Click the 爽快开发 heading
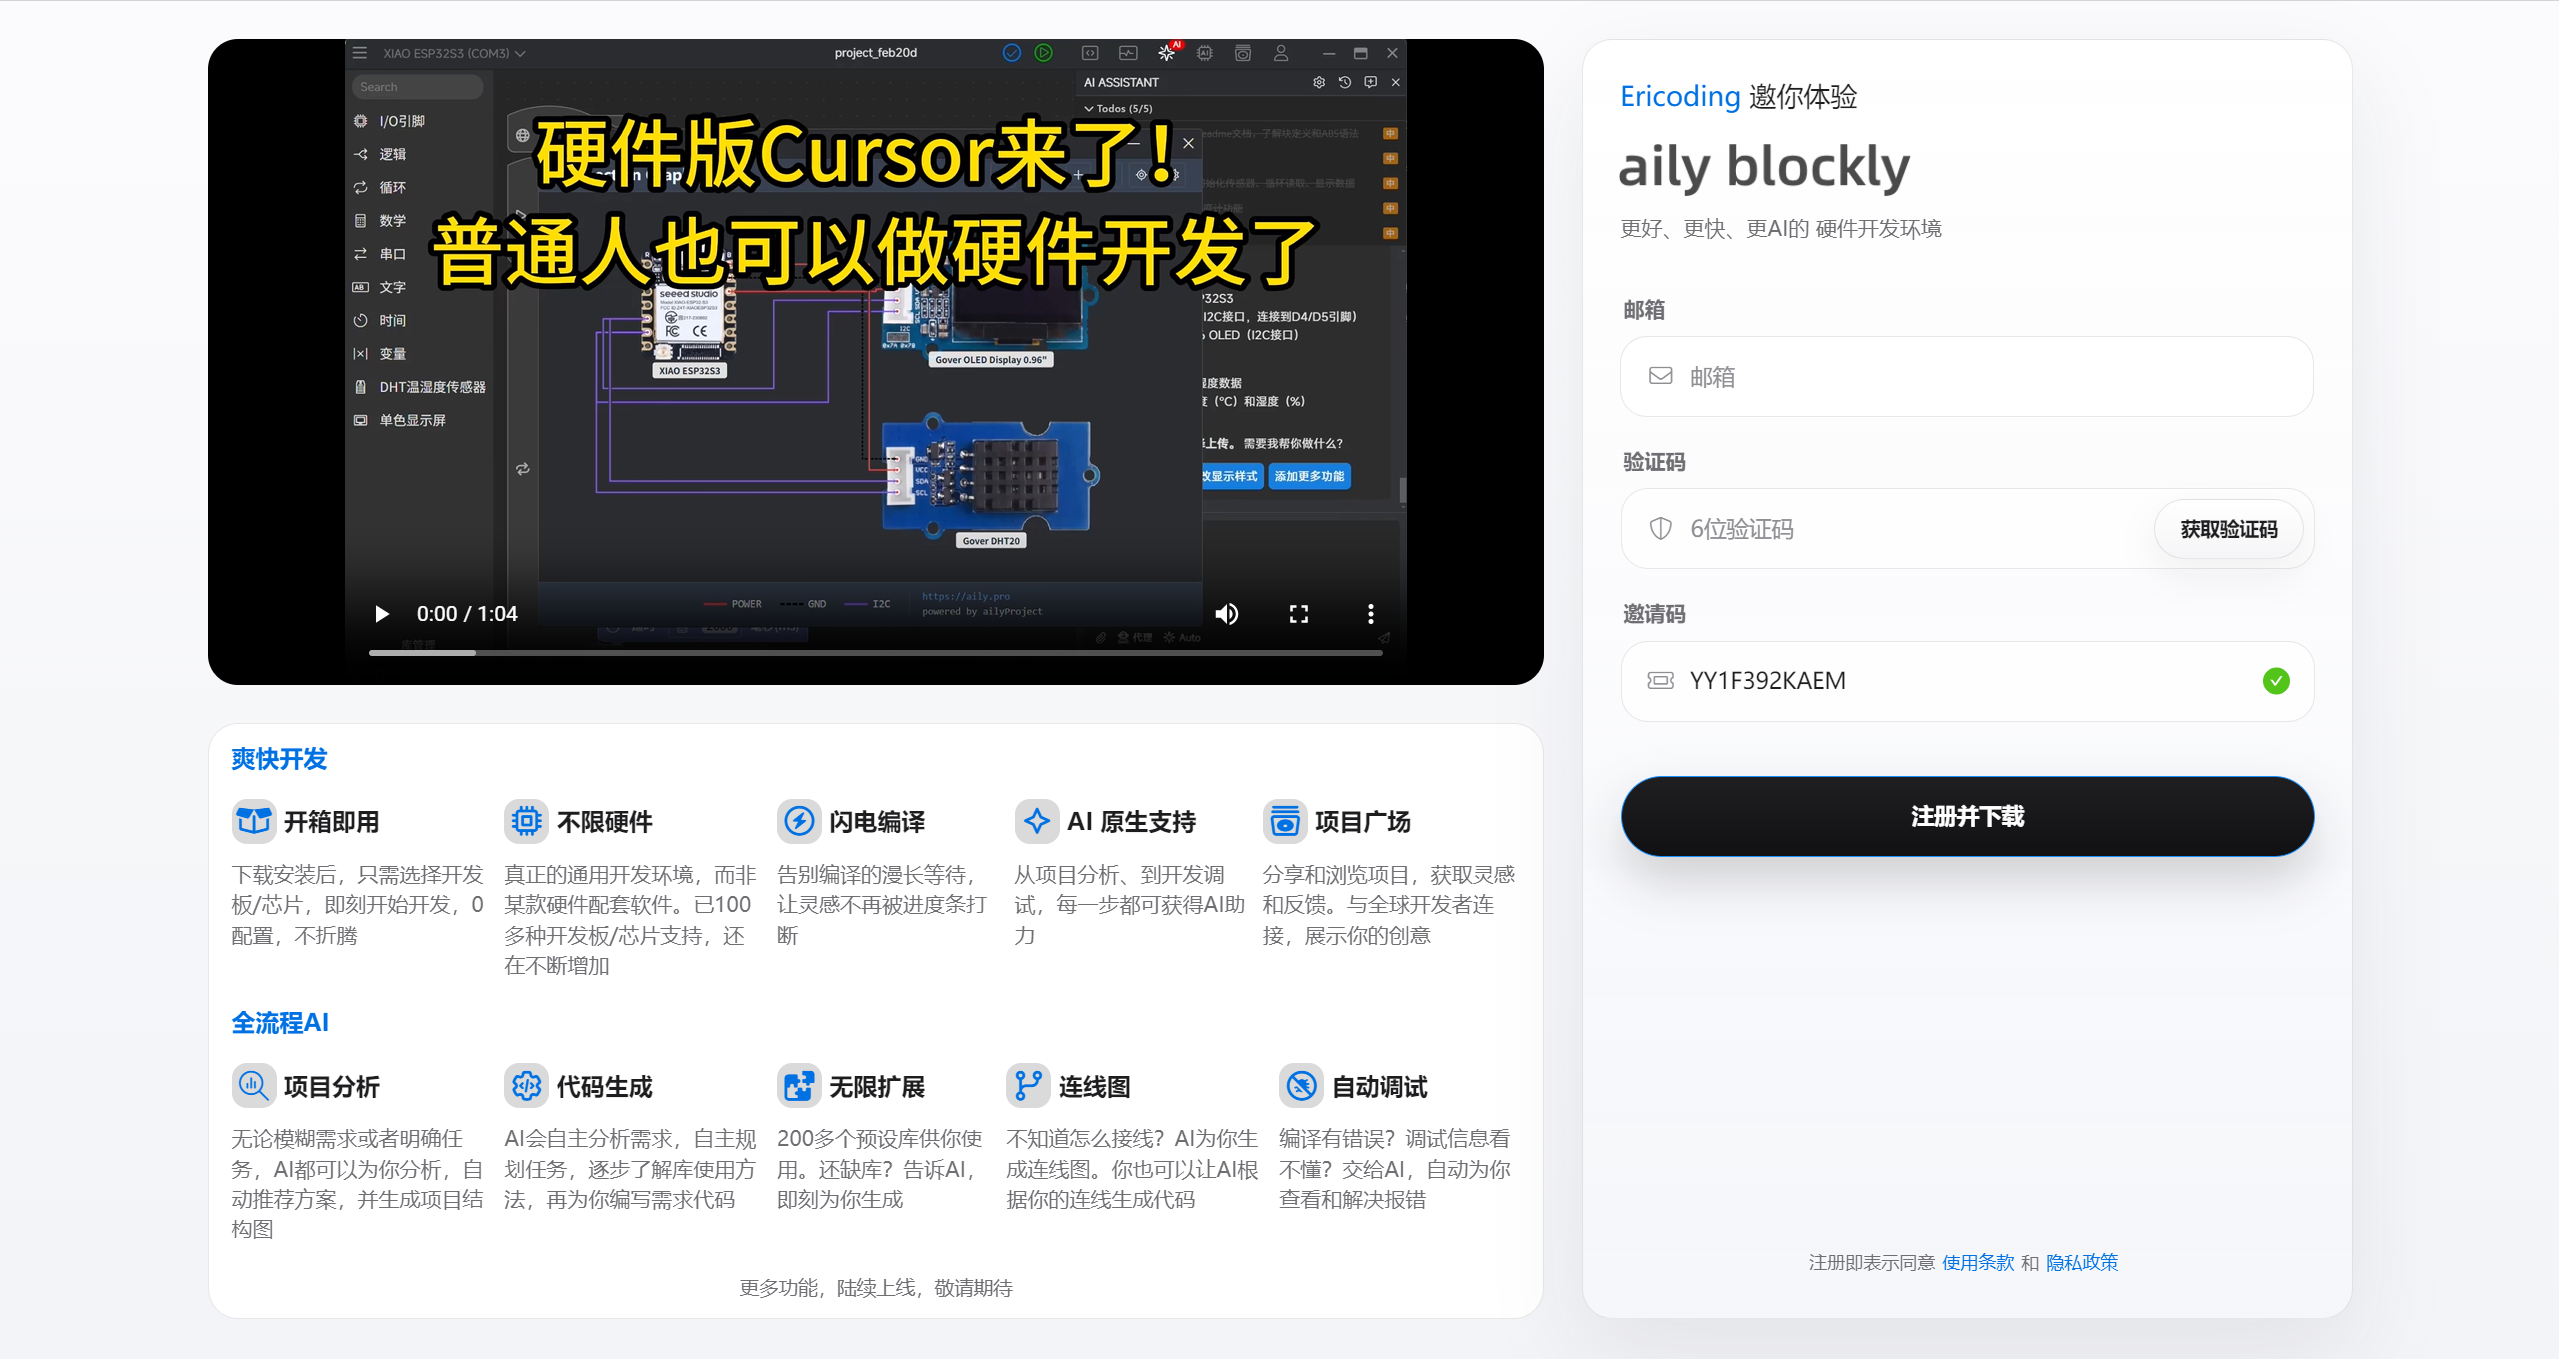2559x1359 pixels. 279,758
